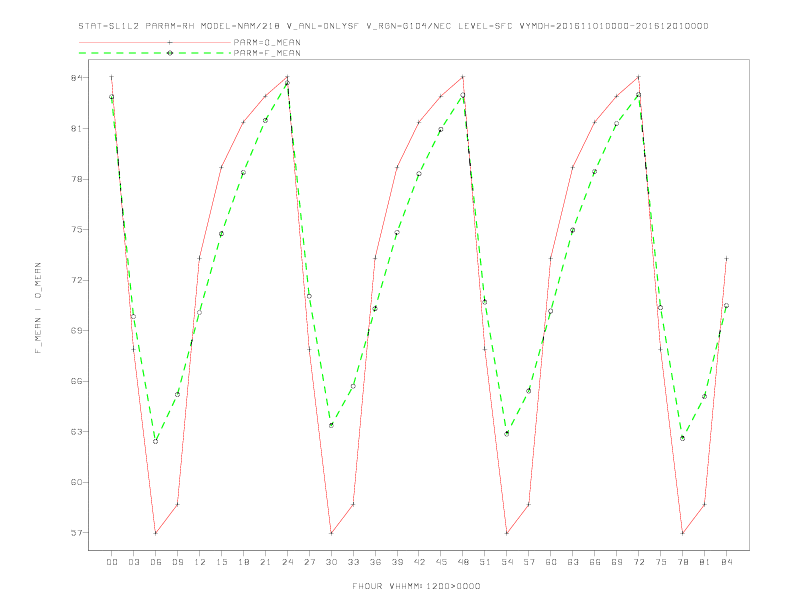Click x-axis forecast hour label 03
Screen dimensions: 792x612
[133, 562]
